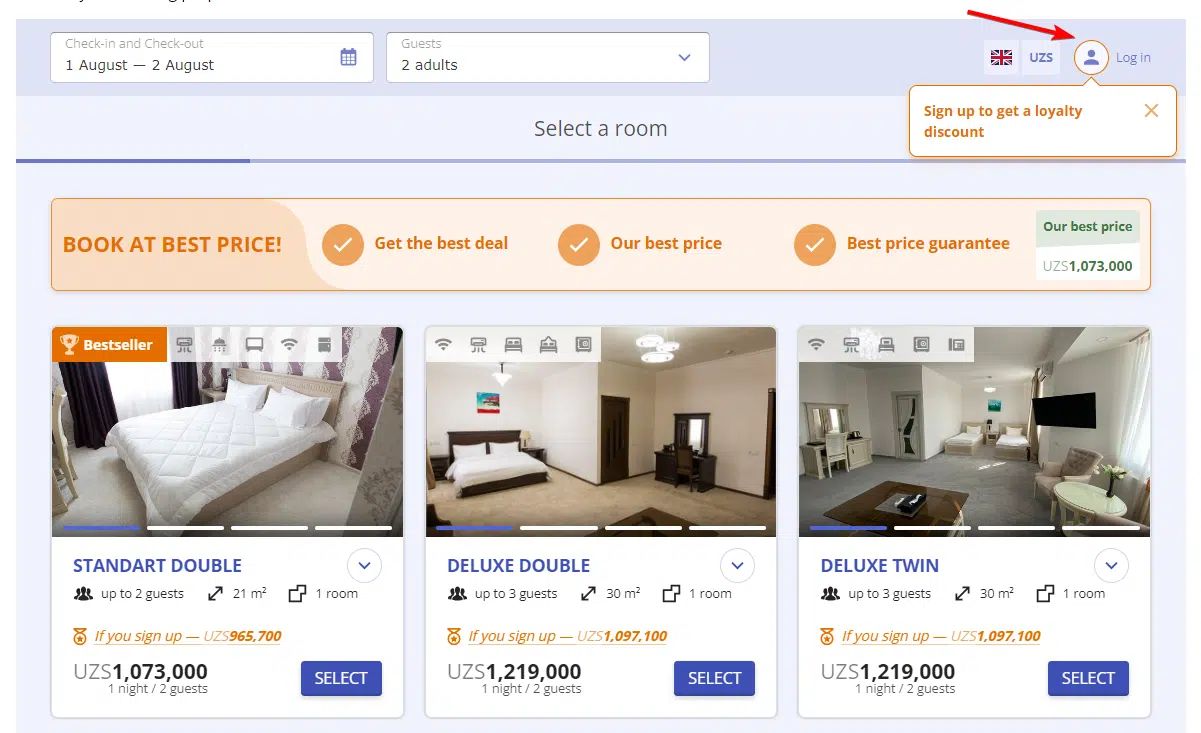Click the safe icon on the Deluxe Double photo
The height and width of the screenshot is (733, 1201).
pyautogui.click(x=583, y=345)
